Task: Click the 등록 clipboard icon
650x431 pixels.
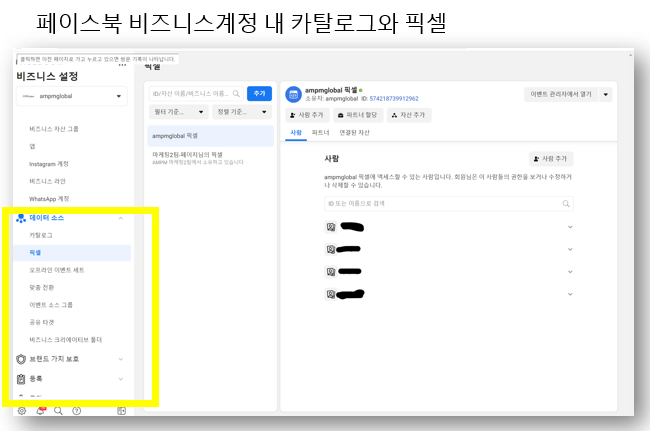Action: click(x=21, y=379)
